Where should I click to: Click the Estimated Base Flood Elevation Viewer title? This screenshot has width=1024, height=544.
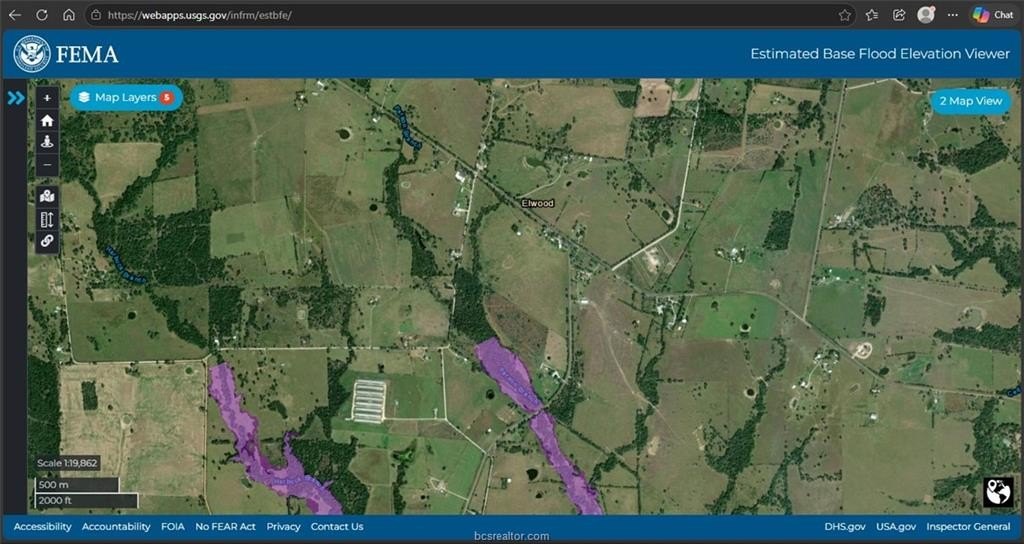(x=880, y=54)
